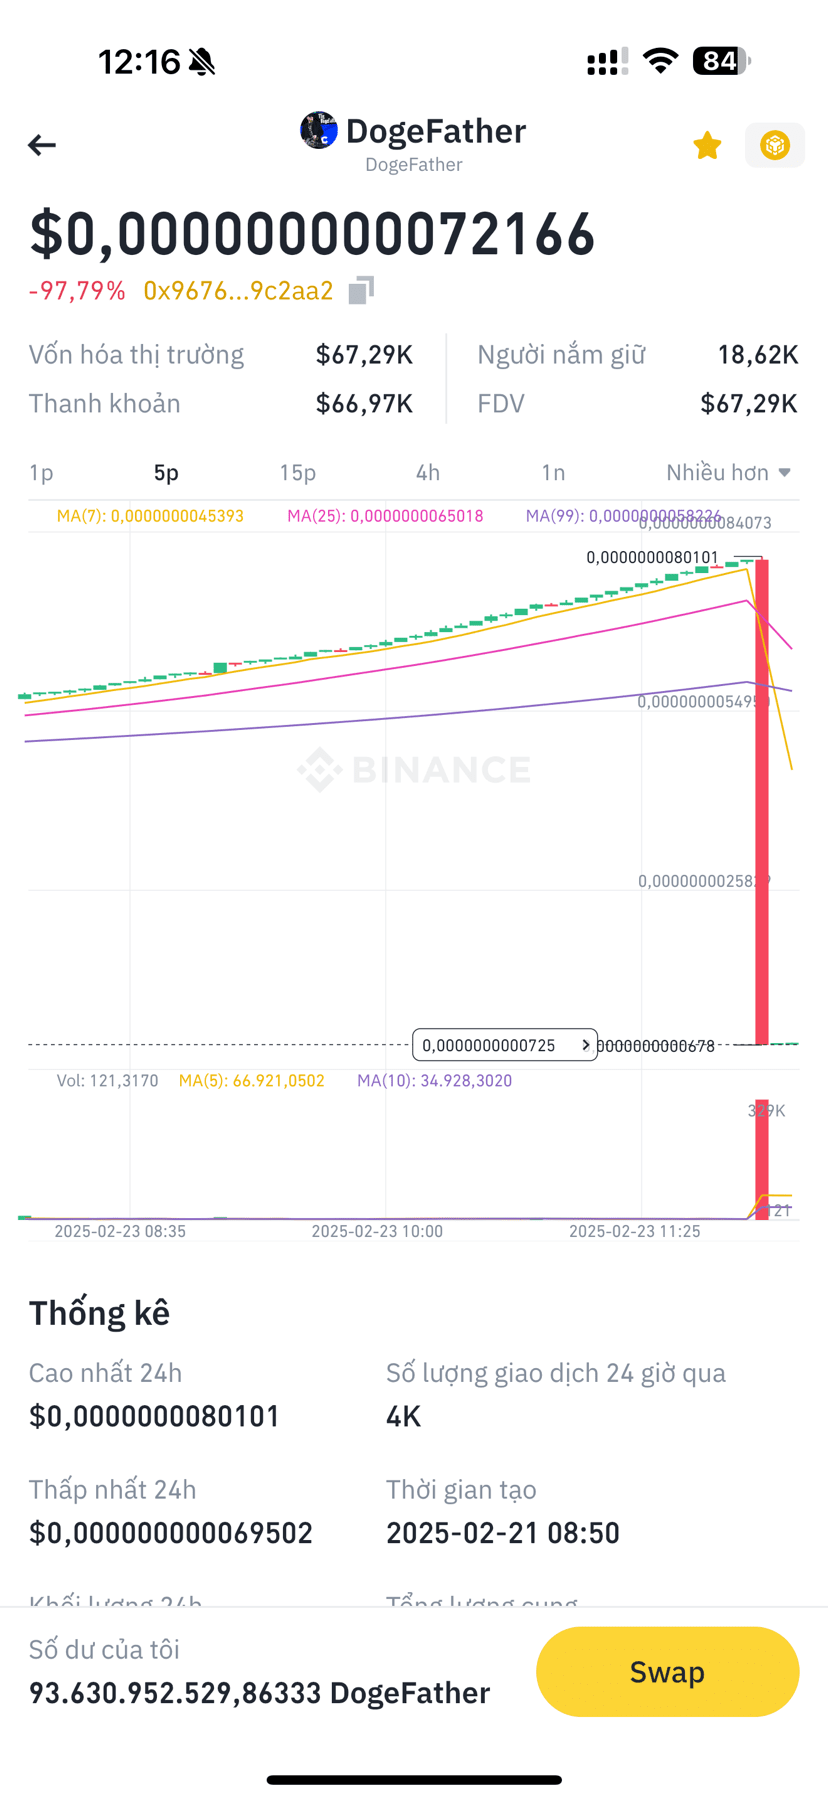Open the BNB chain network icon
This screenshot has height=1800, width=828.
775,145
